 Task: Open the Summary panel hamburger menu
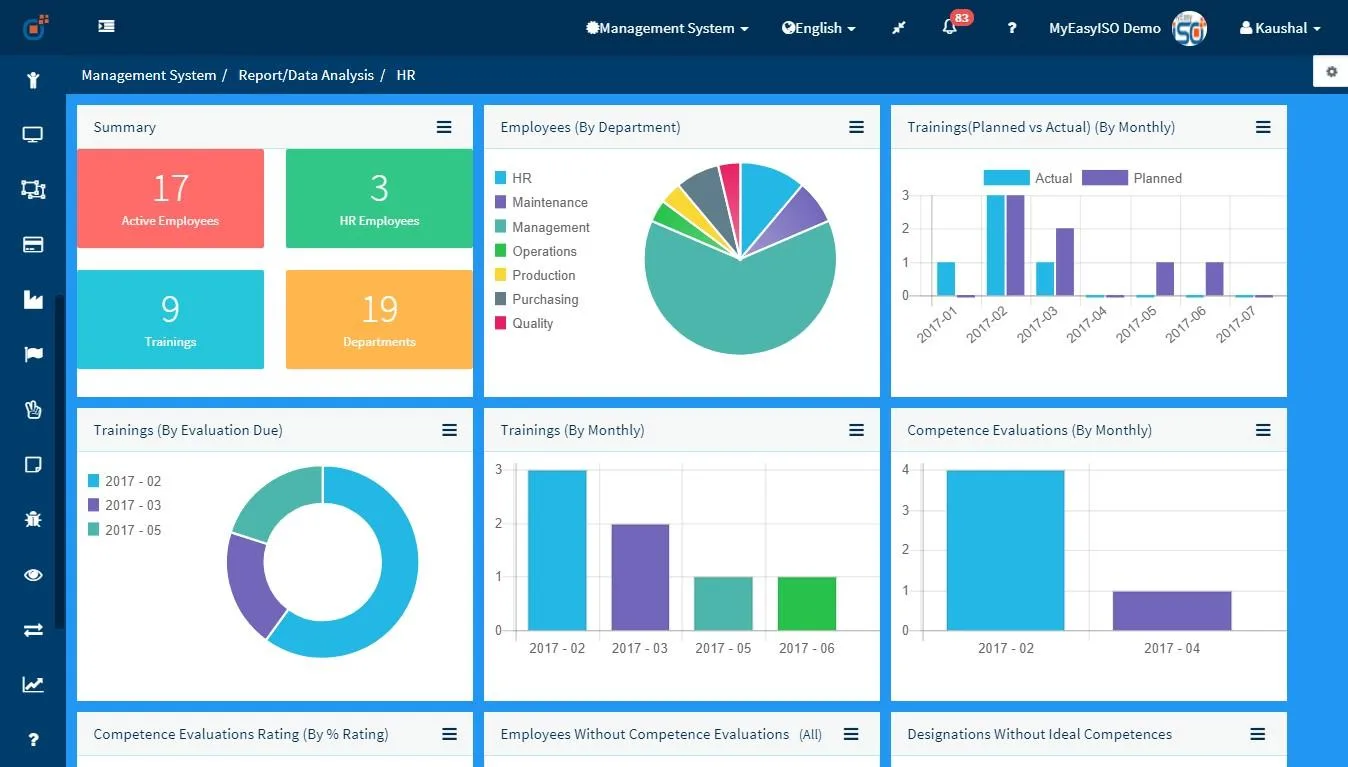tap(444, 127)
